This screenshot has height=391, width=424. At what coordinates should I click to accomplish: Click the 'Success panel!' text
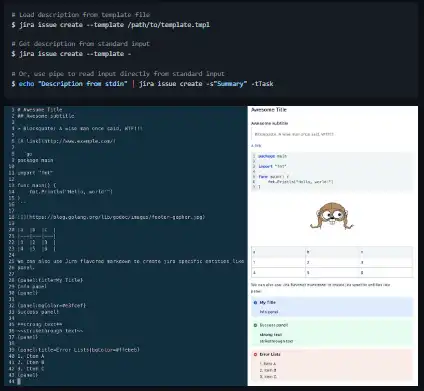tap(274, 325)
